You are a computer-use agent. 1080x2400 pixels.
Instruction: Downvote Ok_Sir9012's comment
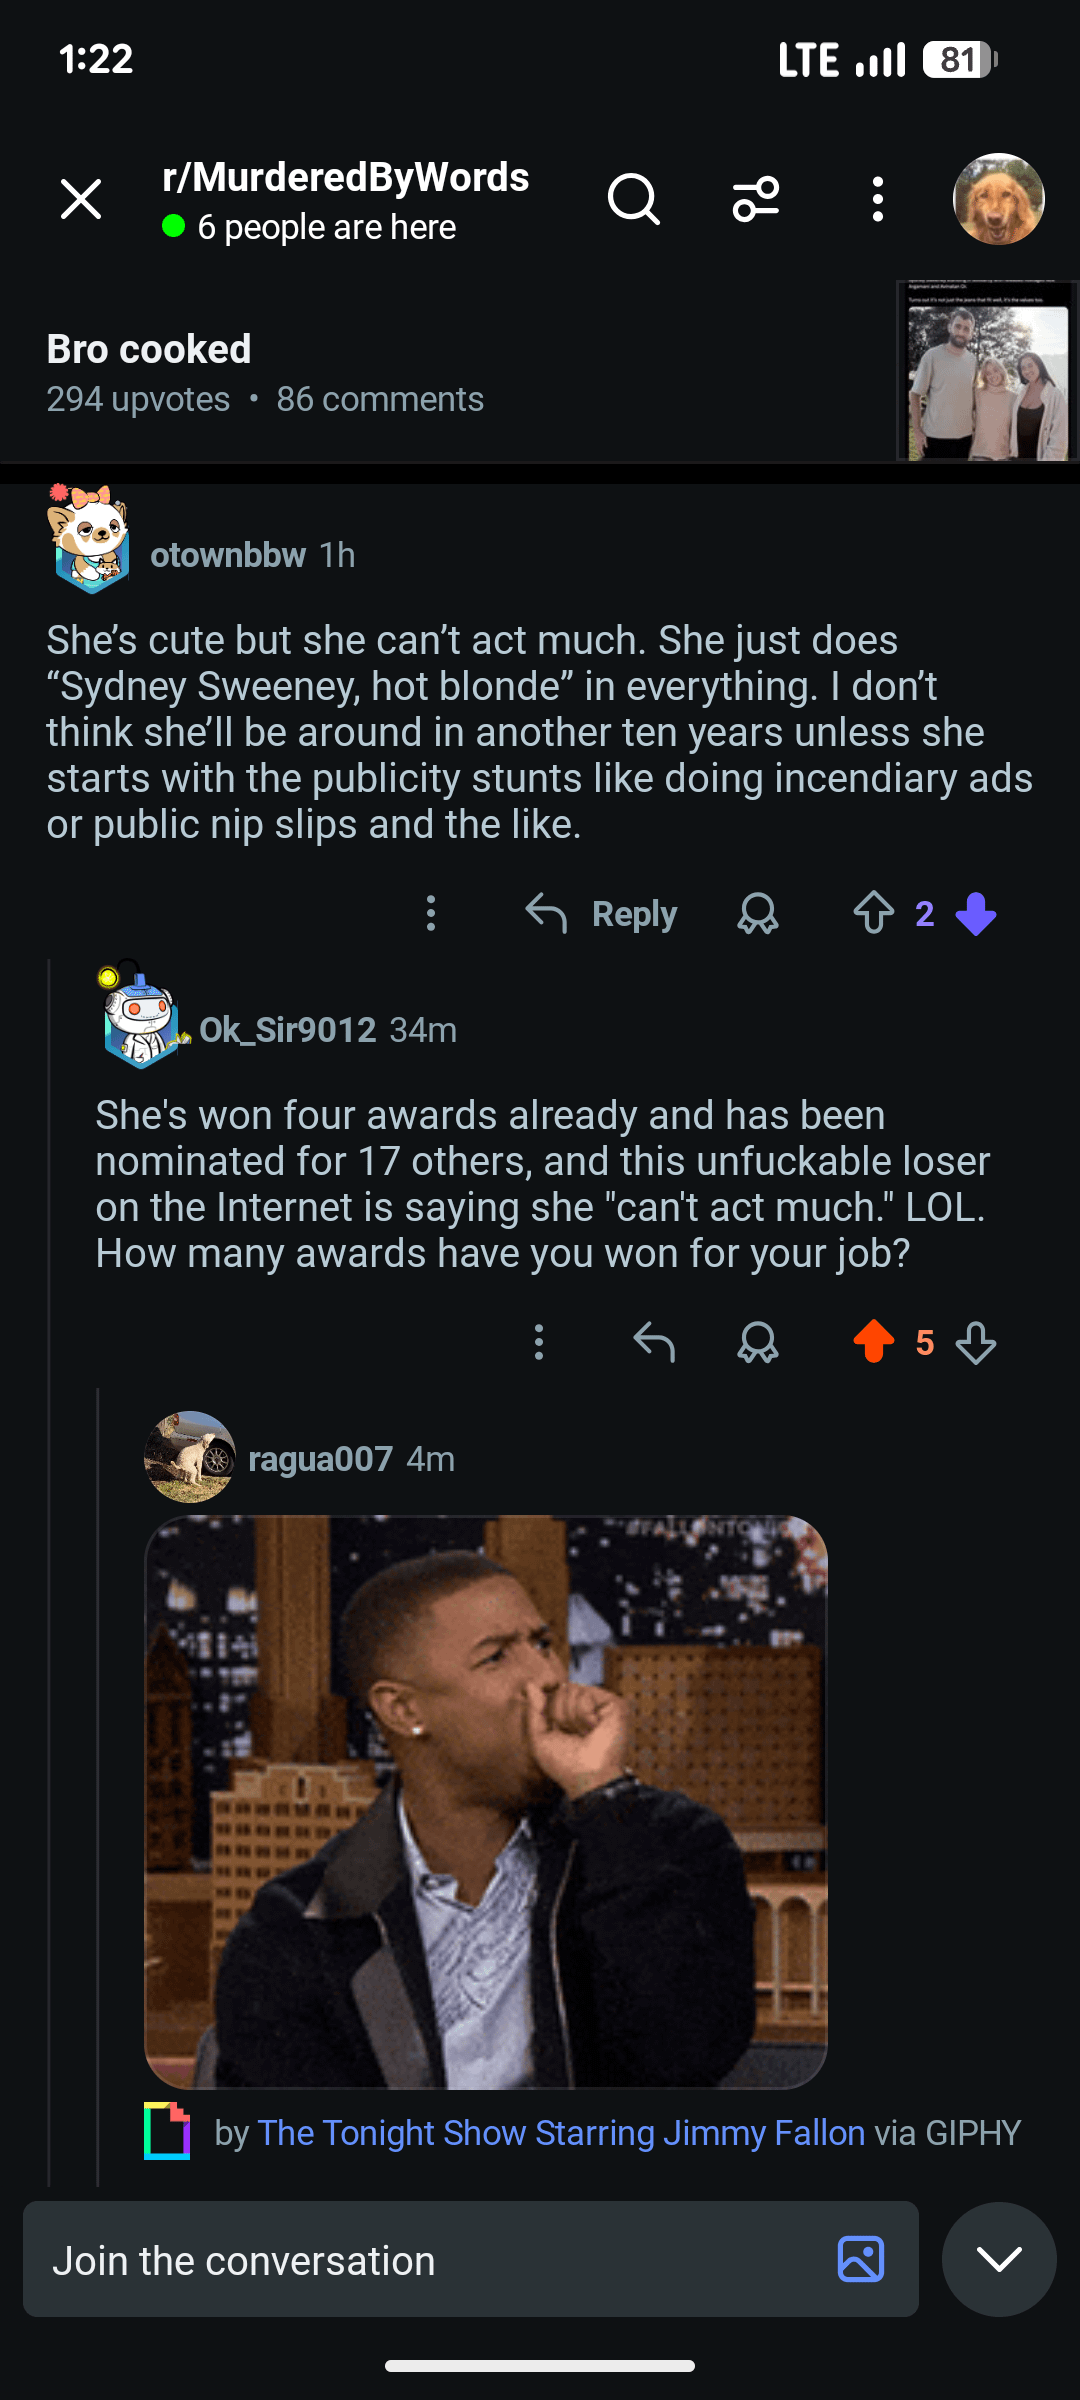click(x=976, y=1343)
